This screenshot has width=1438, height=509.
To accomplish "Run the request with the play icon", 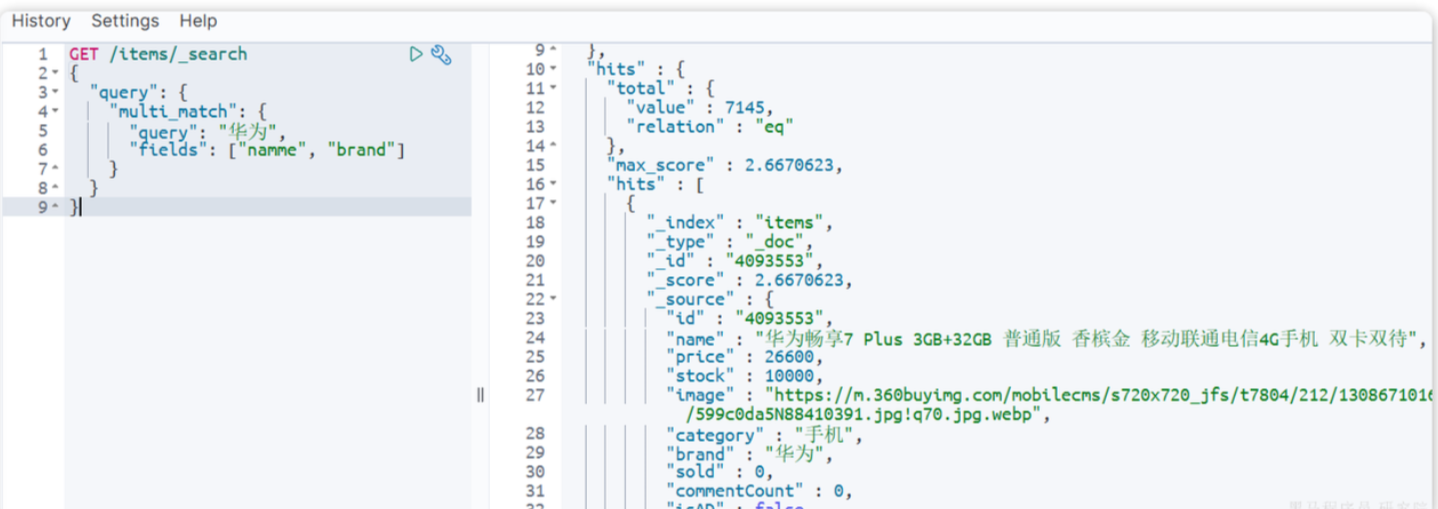I will 416,54.
